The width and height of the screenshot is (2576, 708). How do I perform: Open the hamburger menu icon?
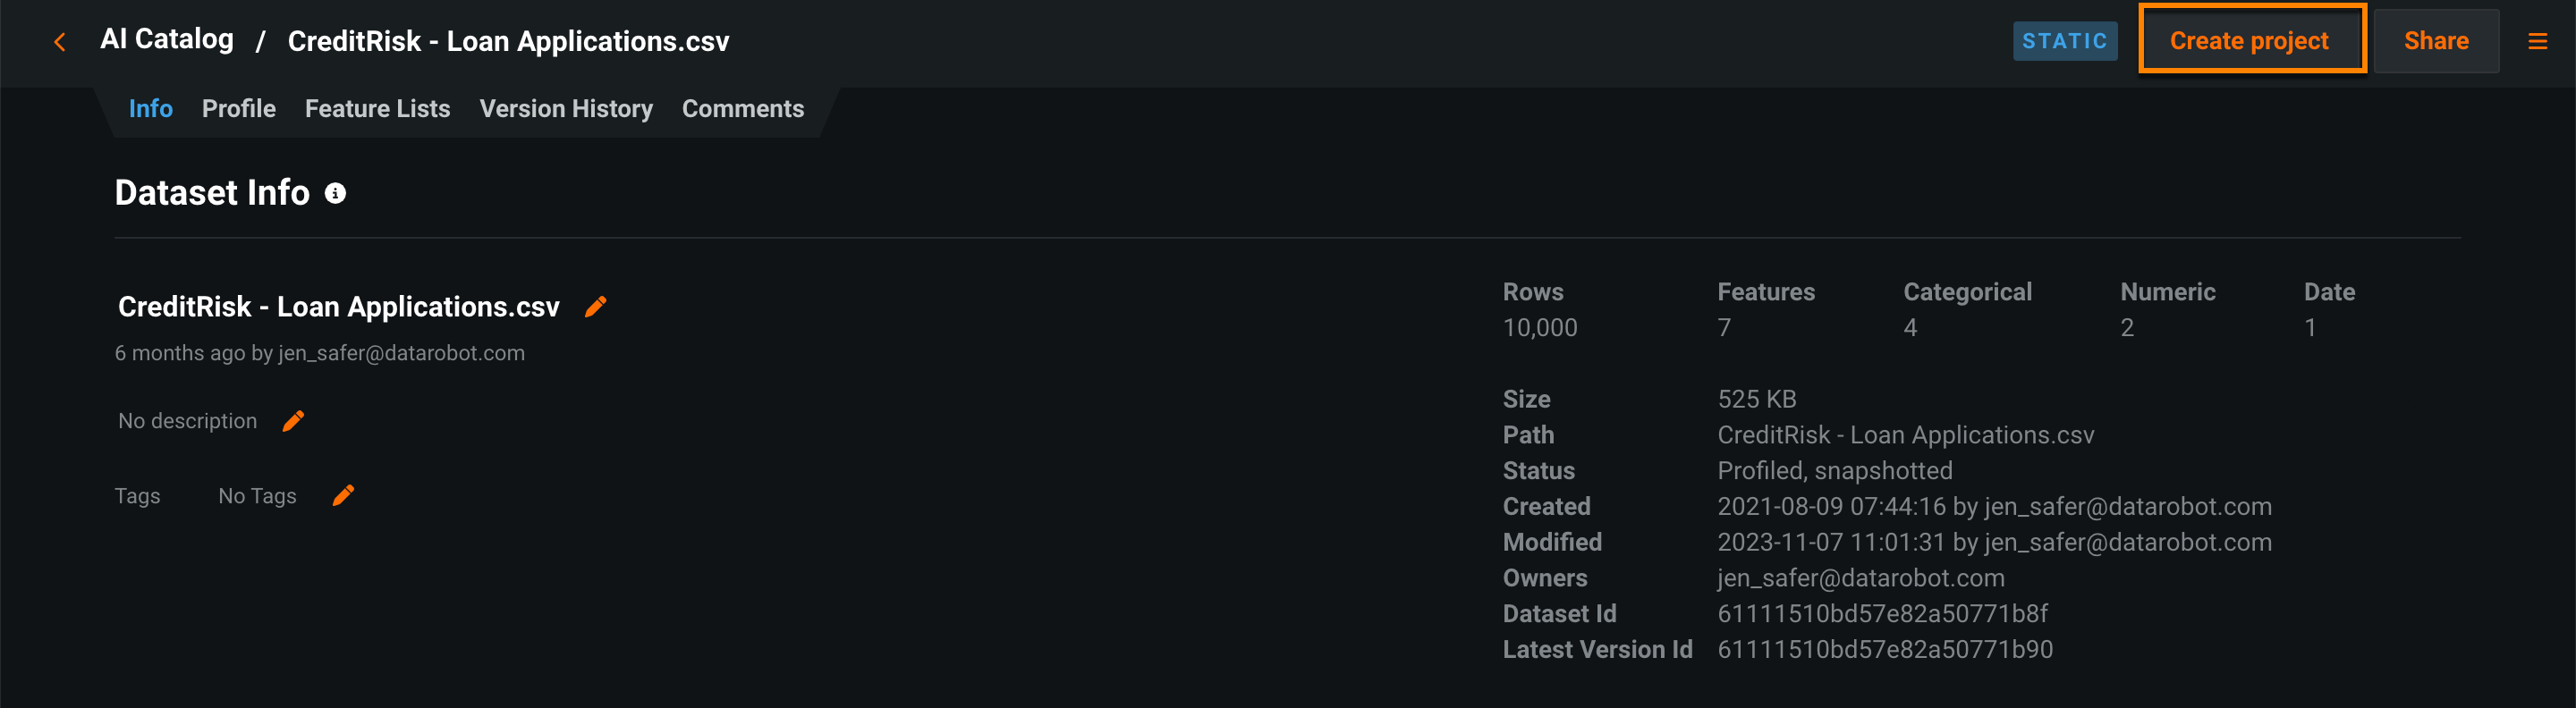pyautogui.click(x=2537, y=42)
